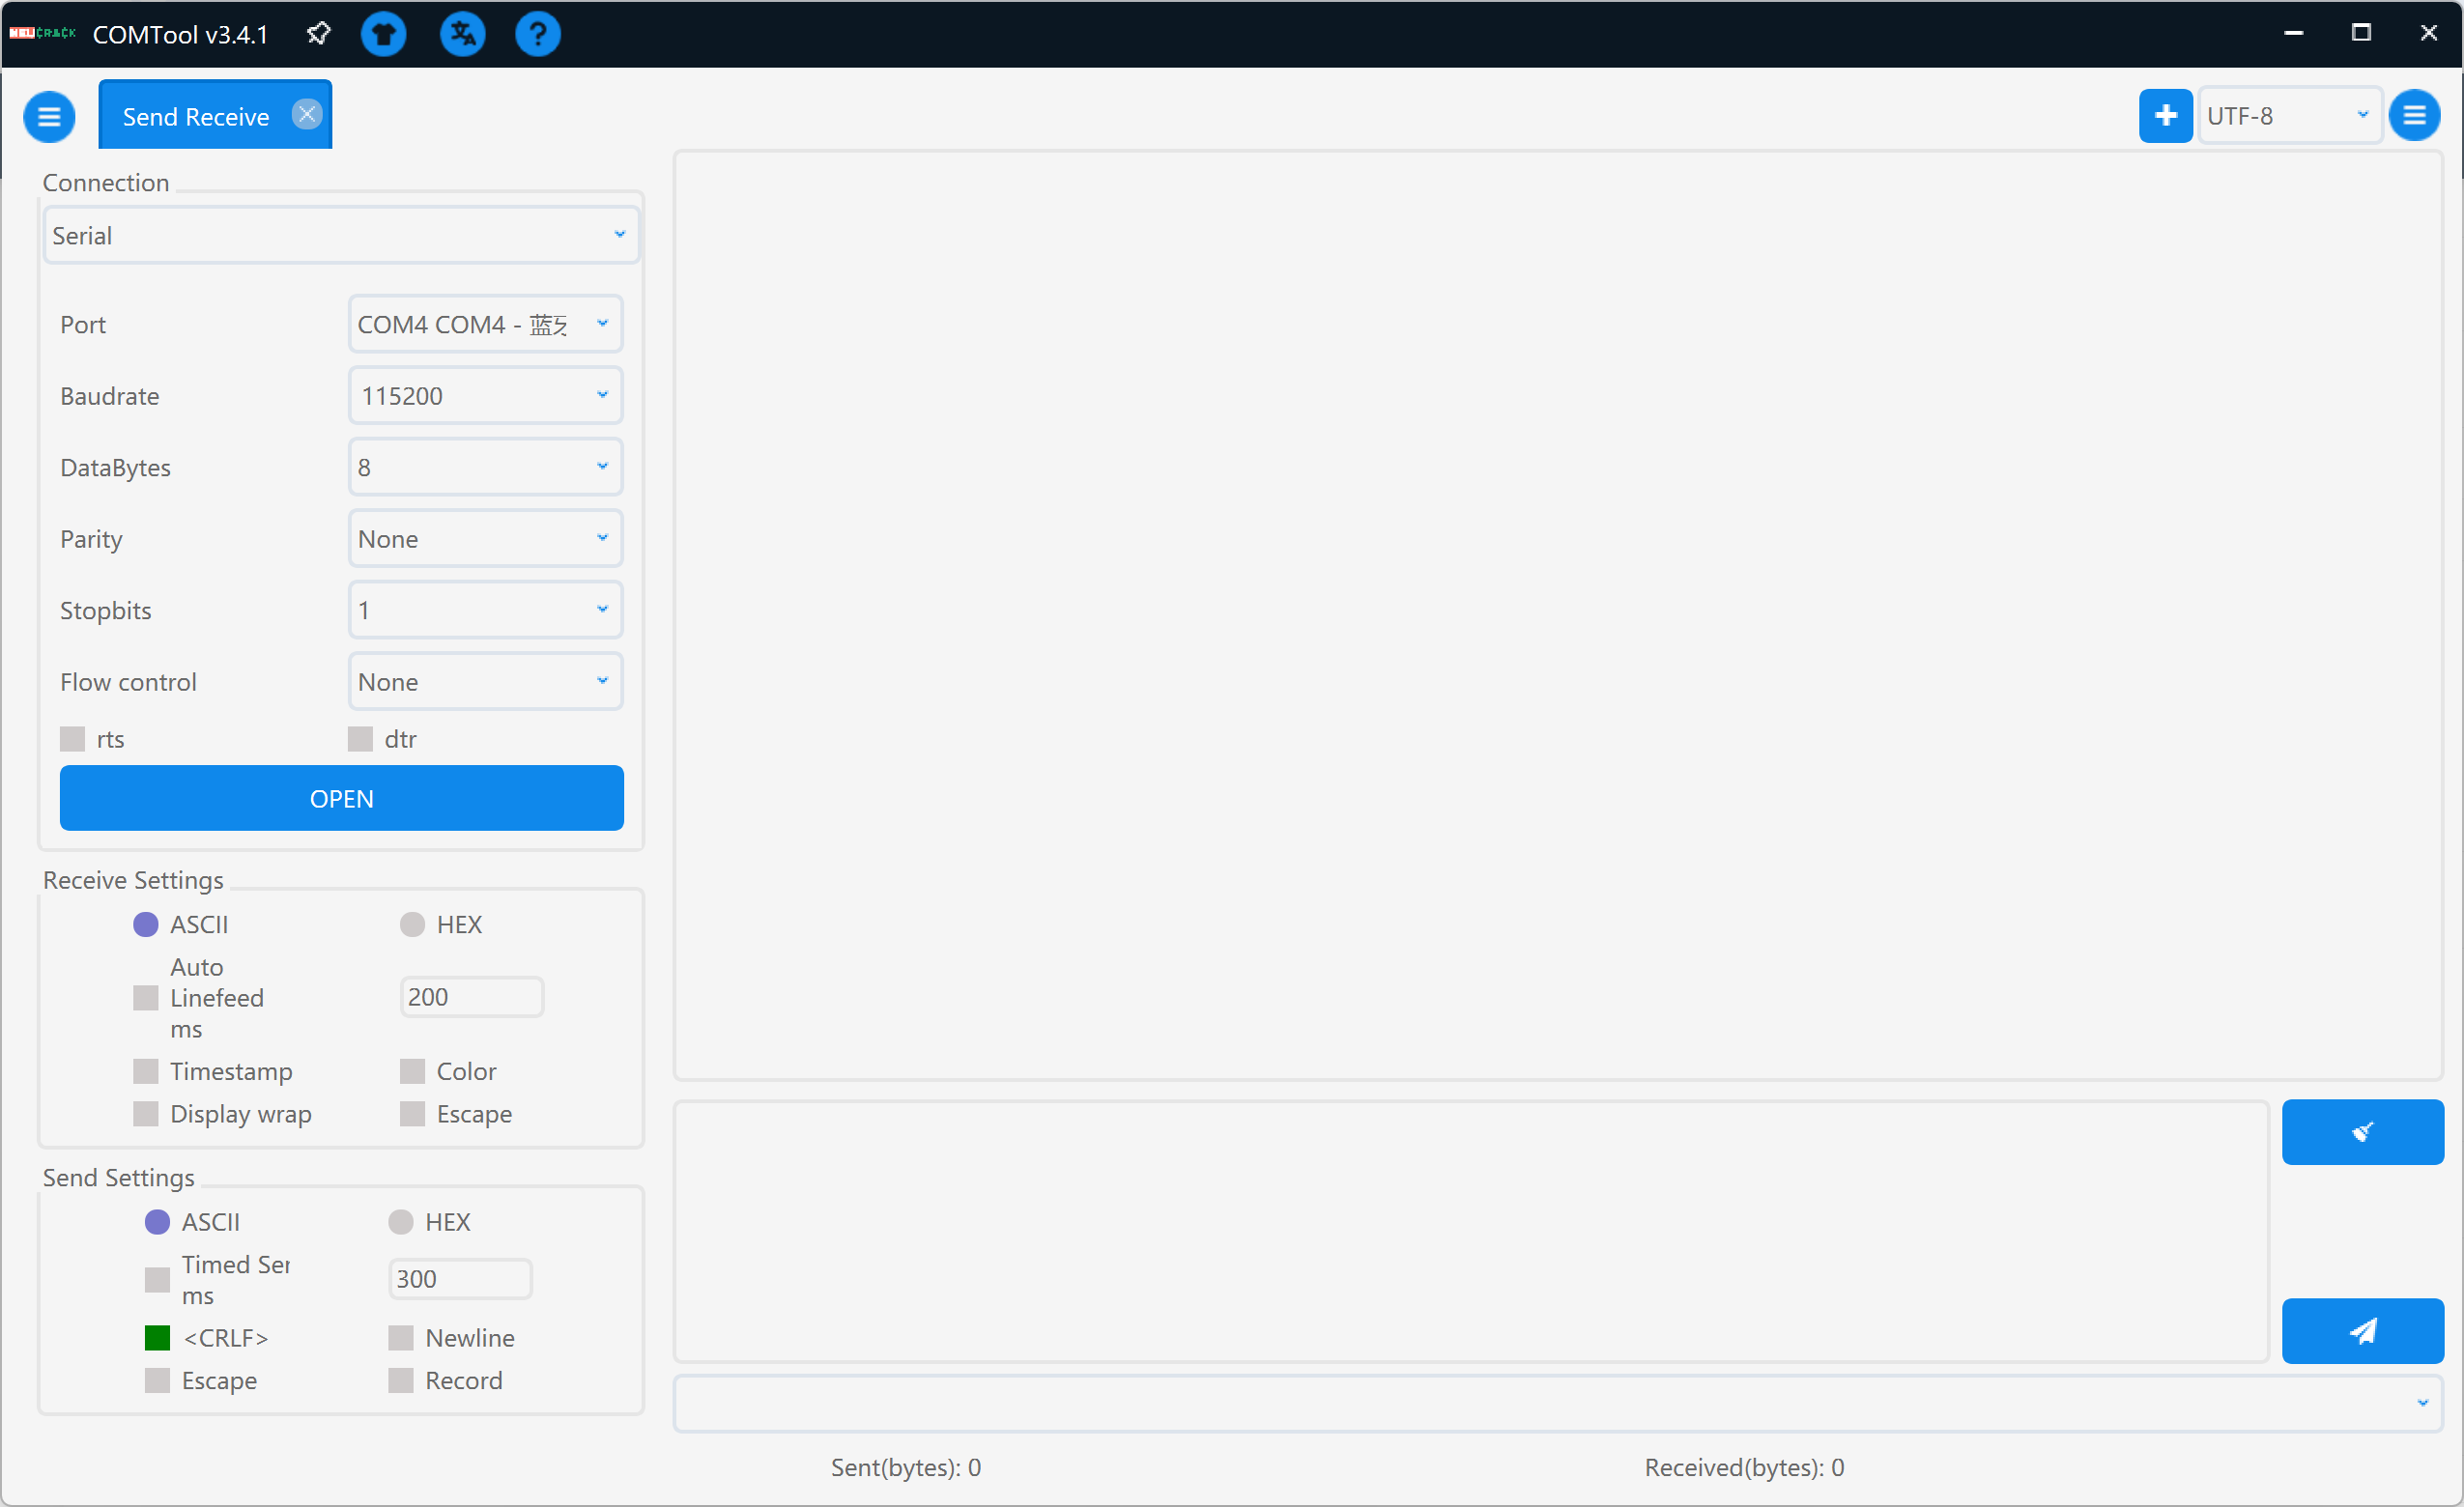Add a new tab with plus icon
The image size is (2464, 1507).
(x=2165, y=115)
